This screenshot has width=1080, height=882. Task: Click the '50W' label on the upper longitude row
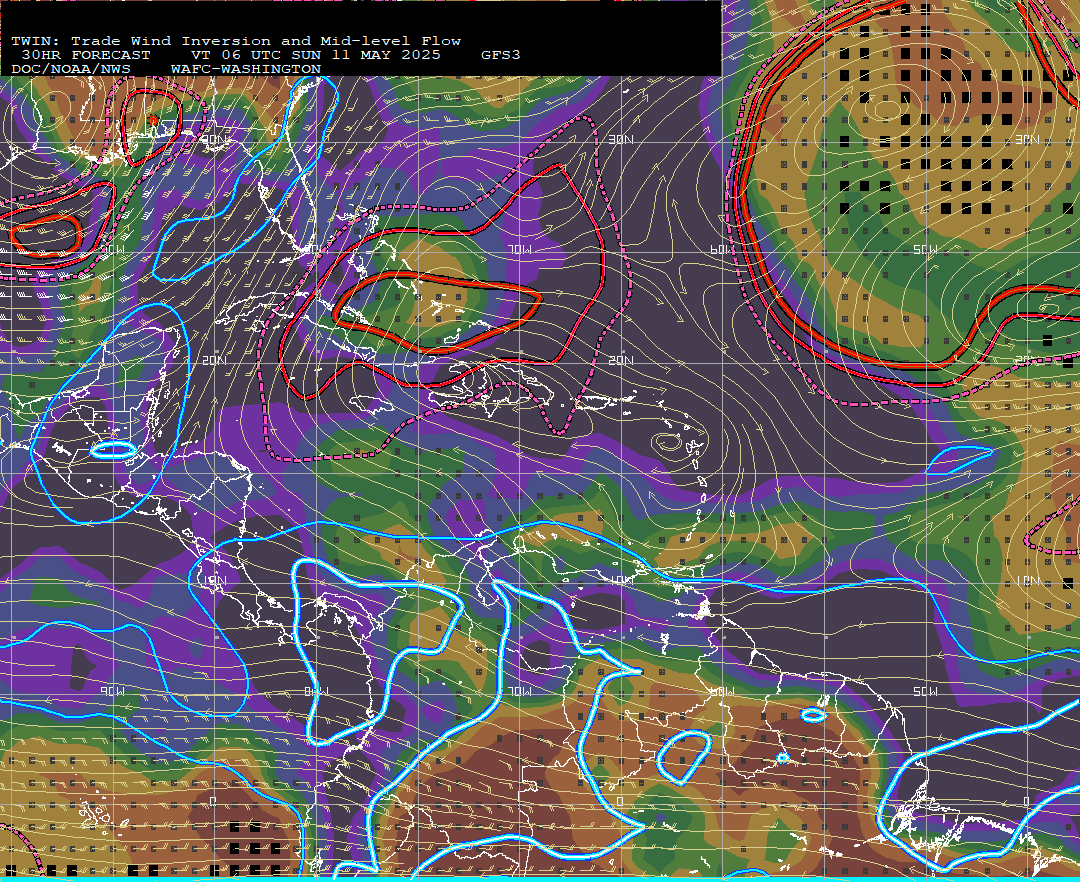click(x=925, y=249)
